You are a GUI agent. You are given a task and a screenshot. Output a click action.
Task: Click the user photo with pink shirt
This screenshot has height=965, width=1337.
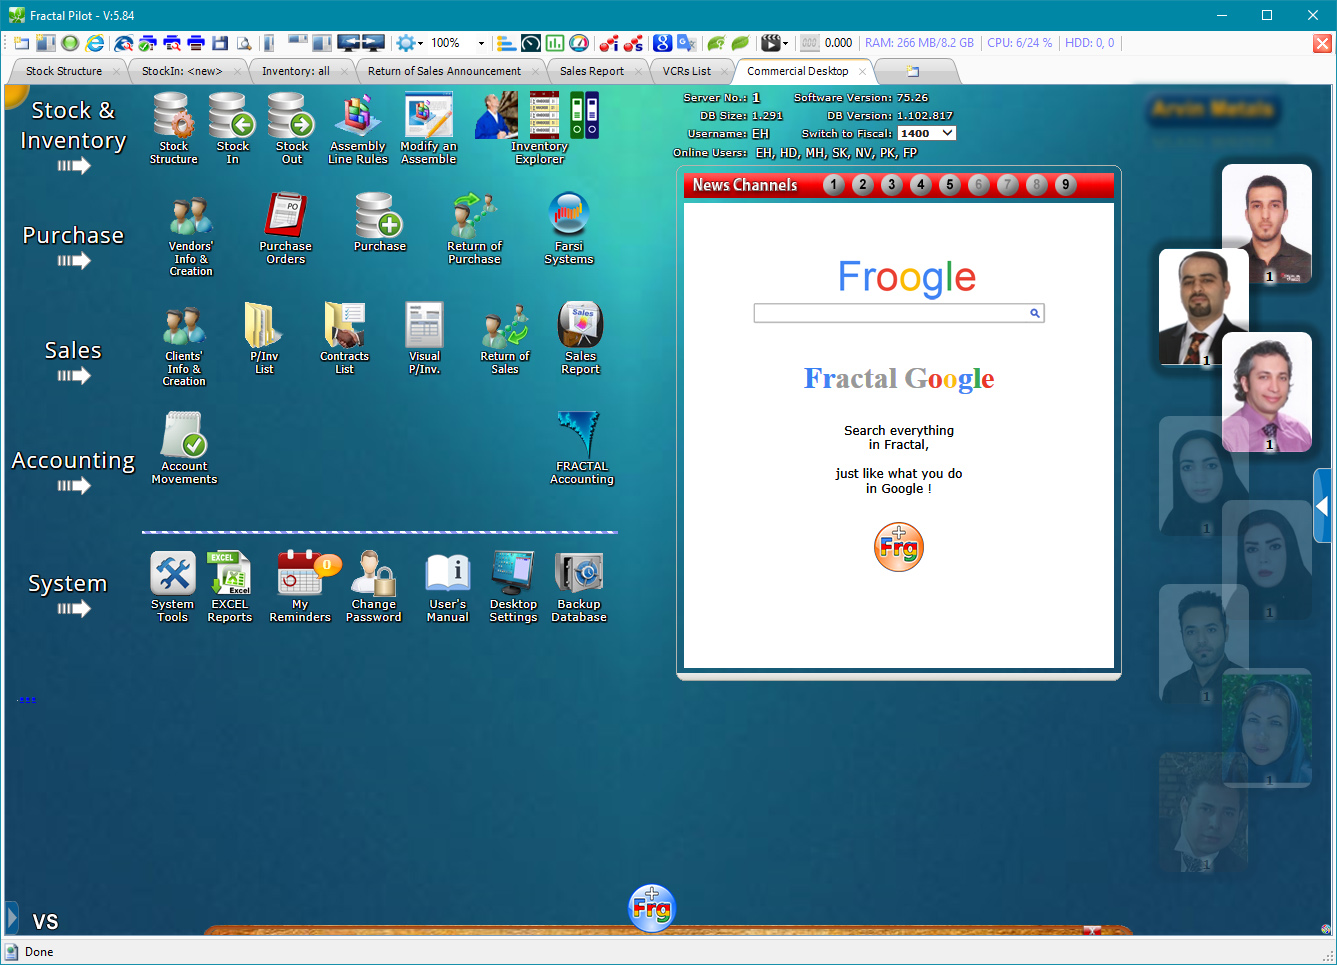[x=1267, y=392]
